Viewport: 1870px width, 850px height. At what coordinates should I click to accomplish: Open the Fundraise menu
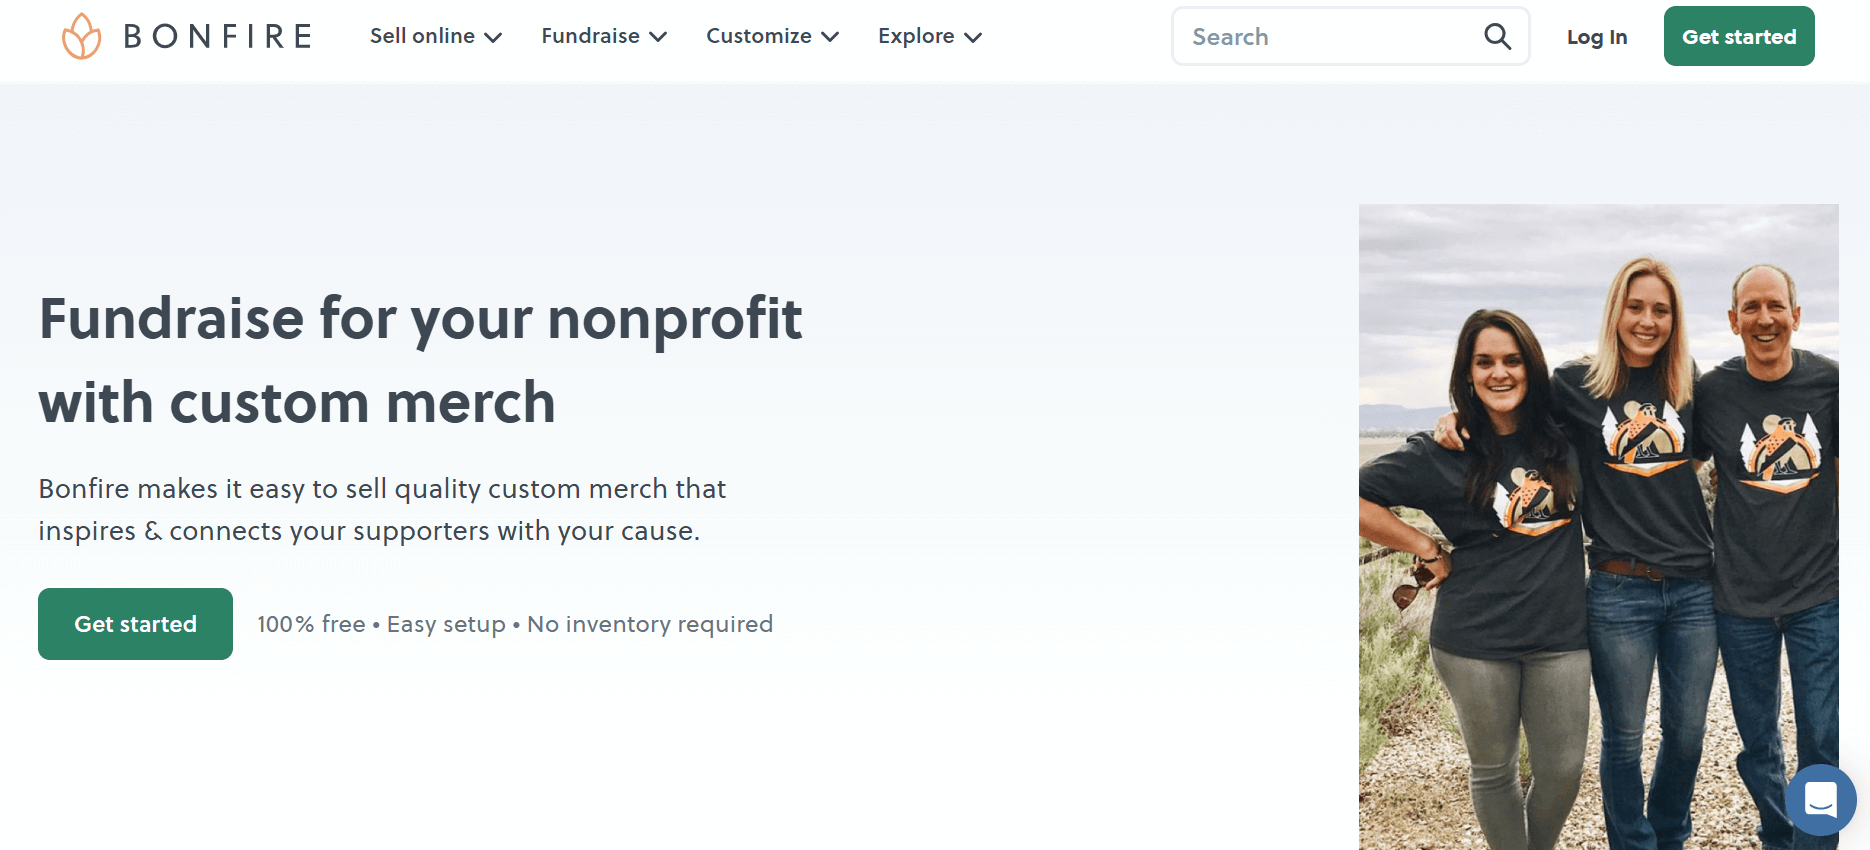pyautogui.click(x=590, y=36)
